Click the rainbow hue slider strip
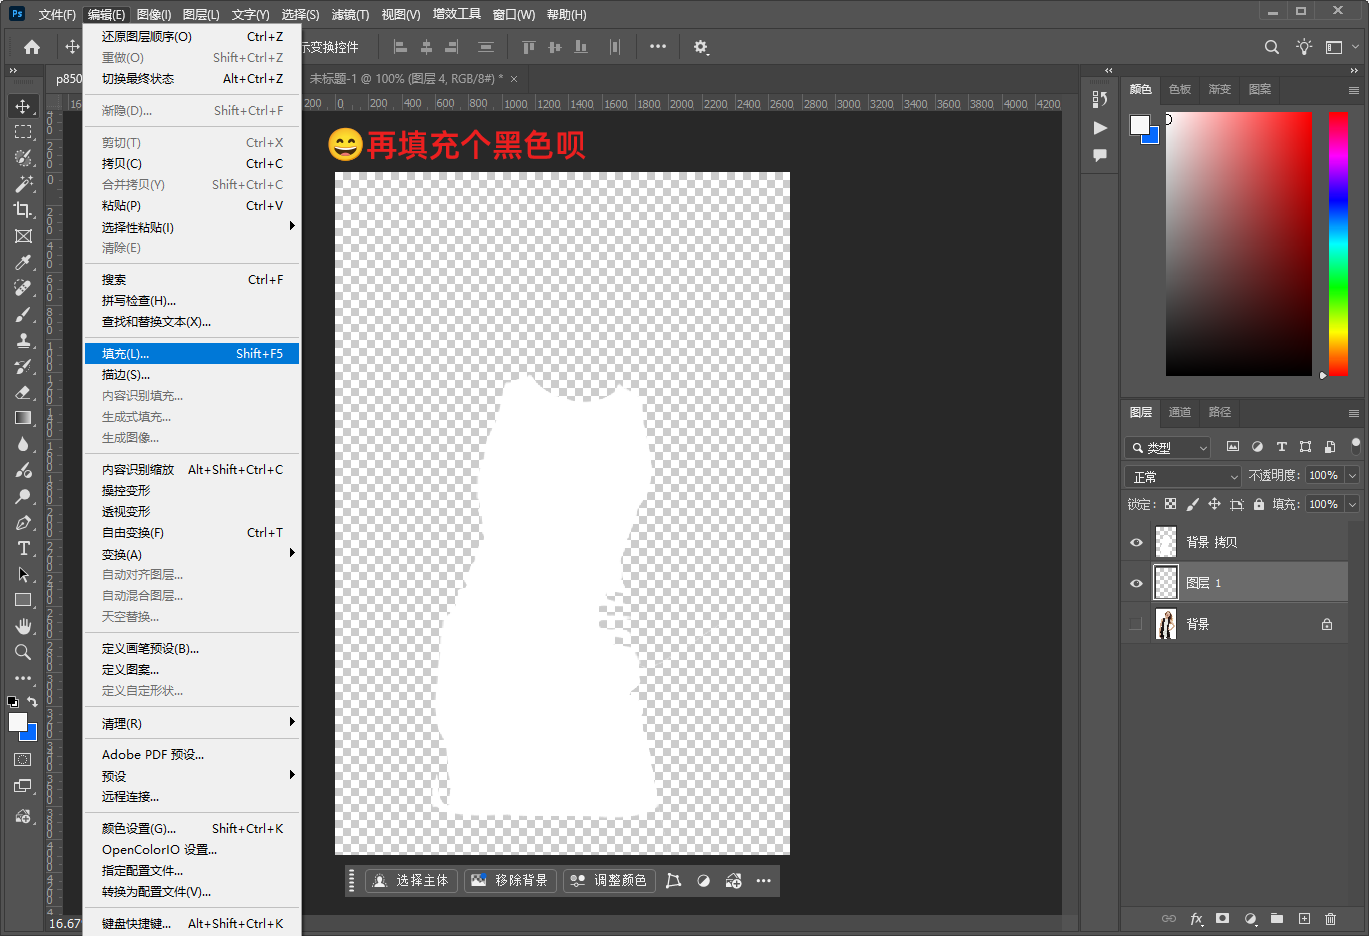The image size is (1369, 936). 1338,243
